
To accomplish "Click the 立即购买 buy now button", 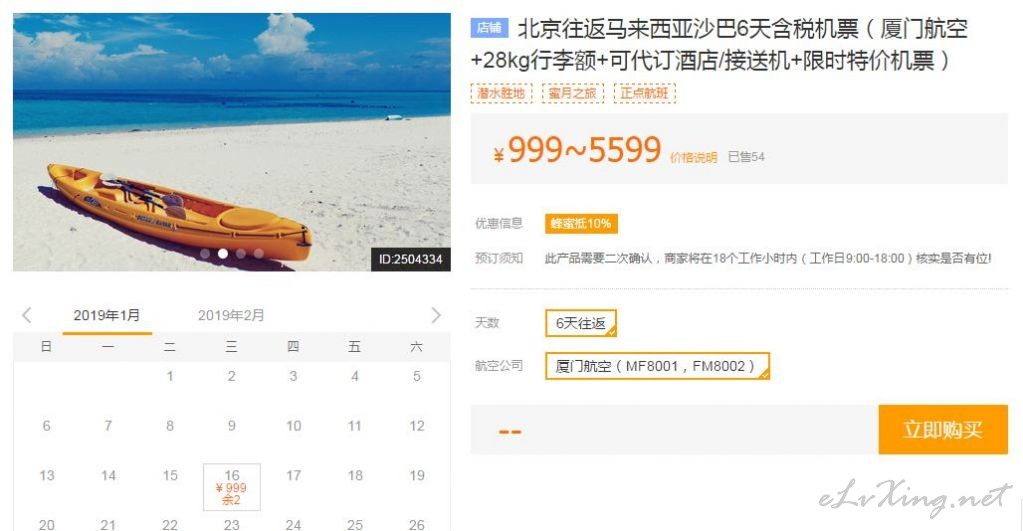I will [943, 429].
